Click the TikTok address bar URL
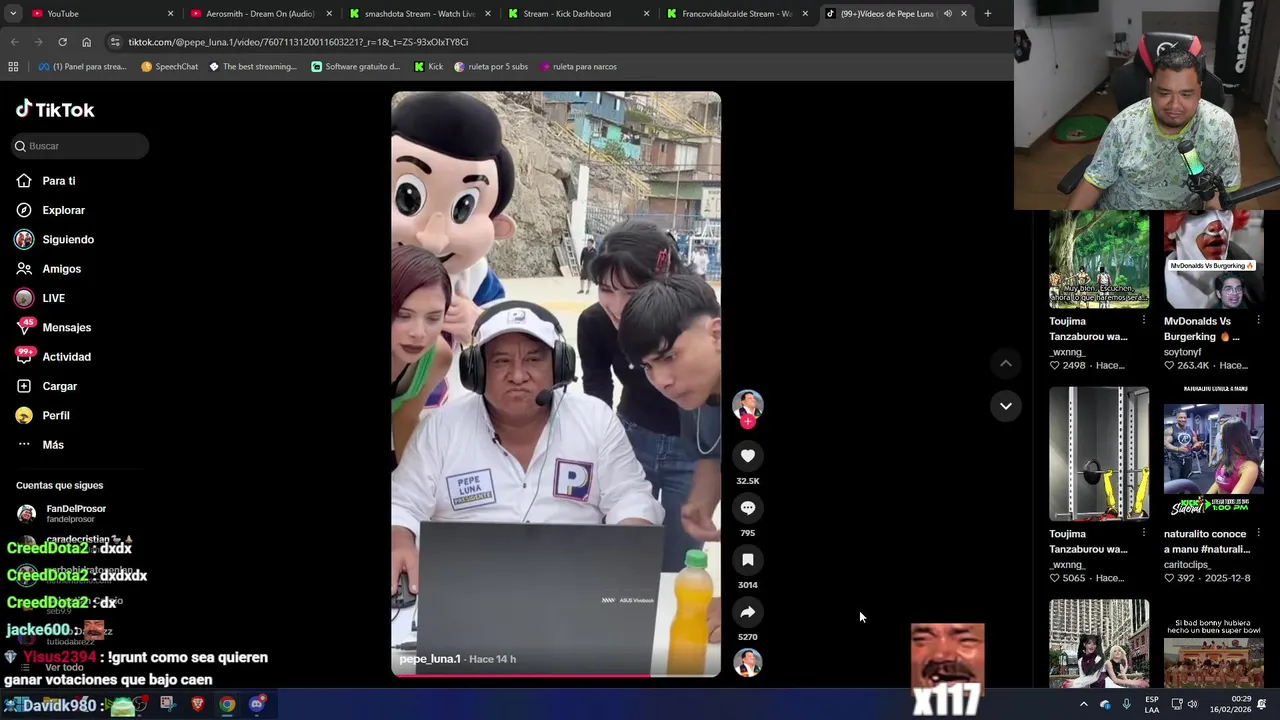 coord(298,42)
